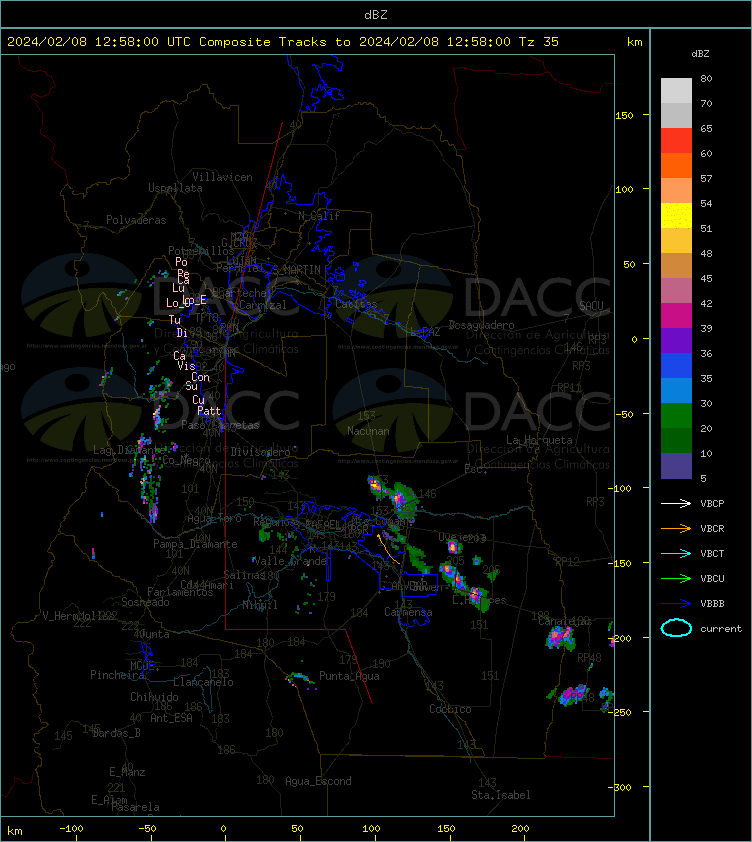Click the Pampa_Diamante place label

[x=195, y=544]
